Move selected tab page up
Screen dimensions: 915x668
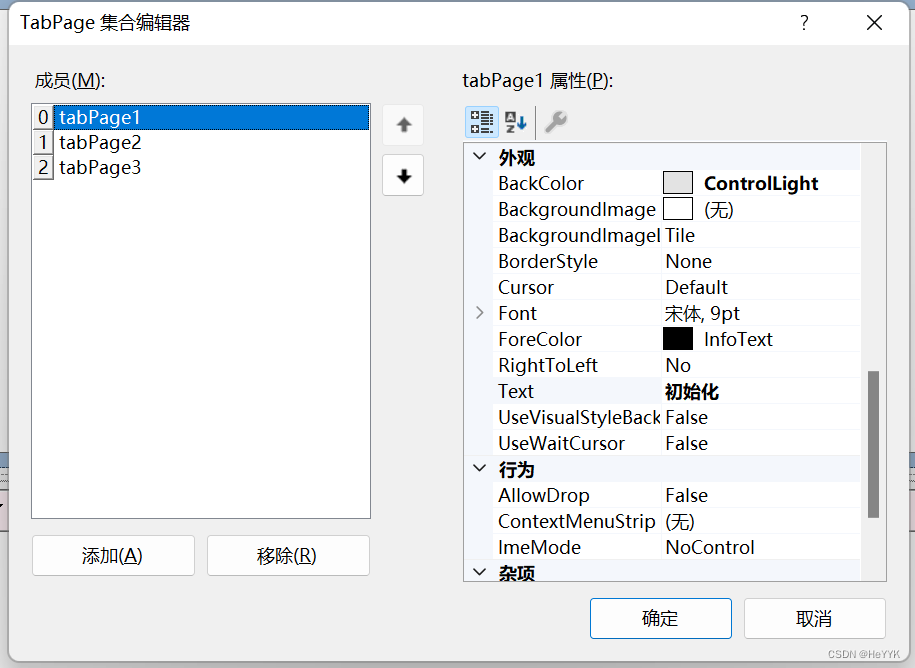click(403, 125)
